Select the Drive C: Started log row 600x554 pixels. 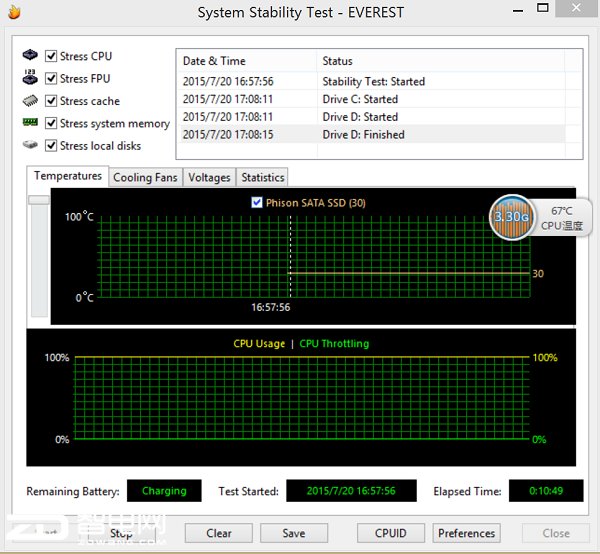click(x=371, y=99)
